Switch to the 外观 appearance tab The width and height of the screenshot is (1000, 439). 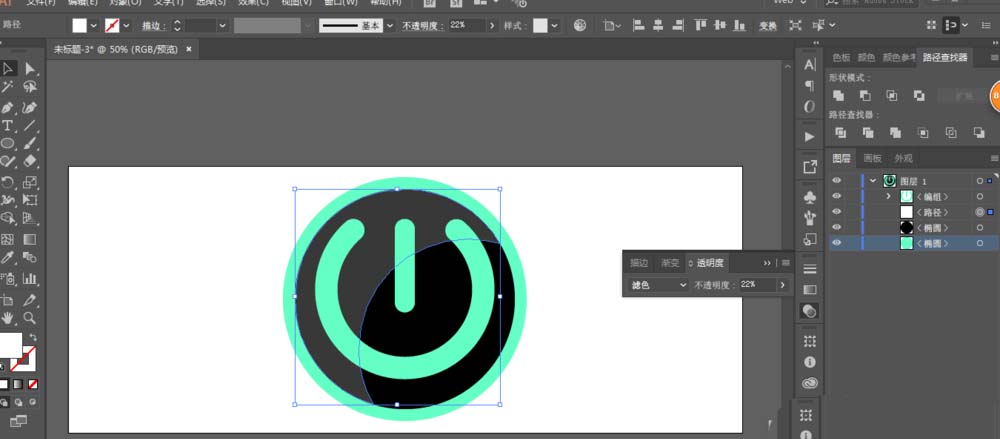(903, 158)
